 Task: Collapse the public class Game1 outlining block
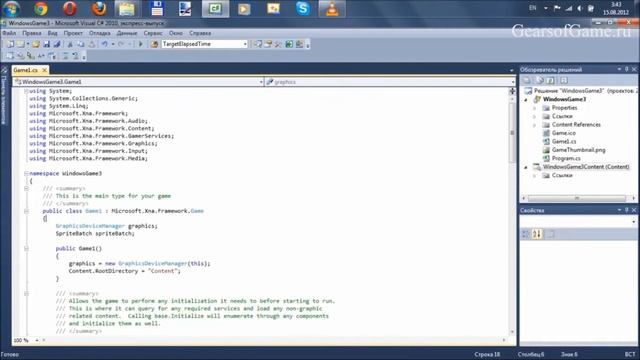click(x=26, y=211)
